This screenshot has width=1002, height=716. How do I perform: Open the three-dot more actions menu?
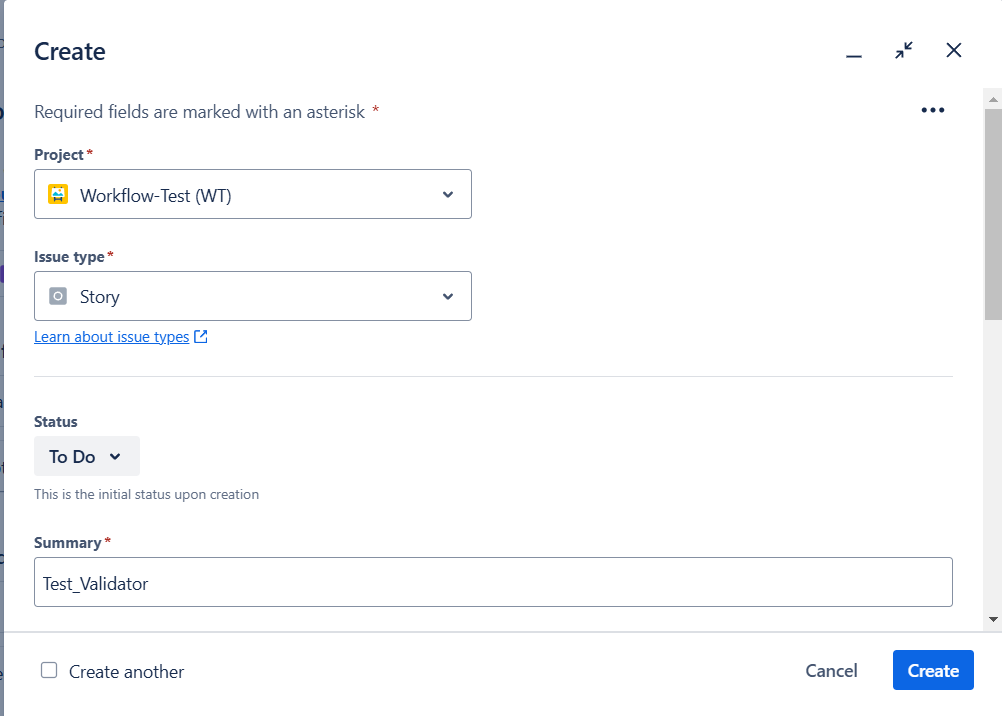[x=932, y=111]
